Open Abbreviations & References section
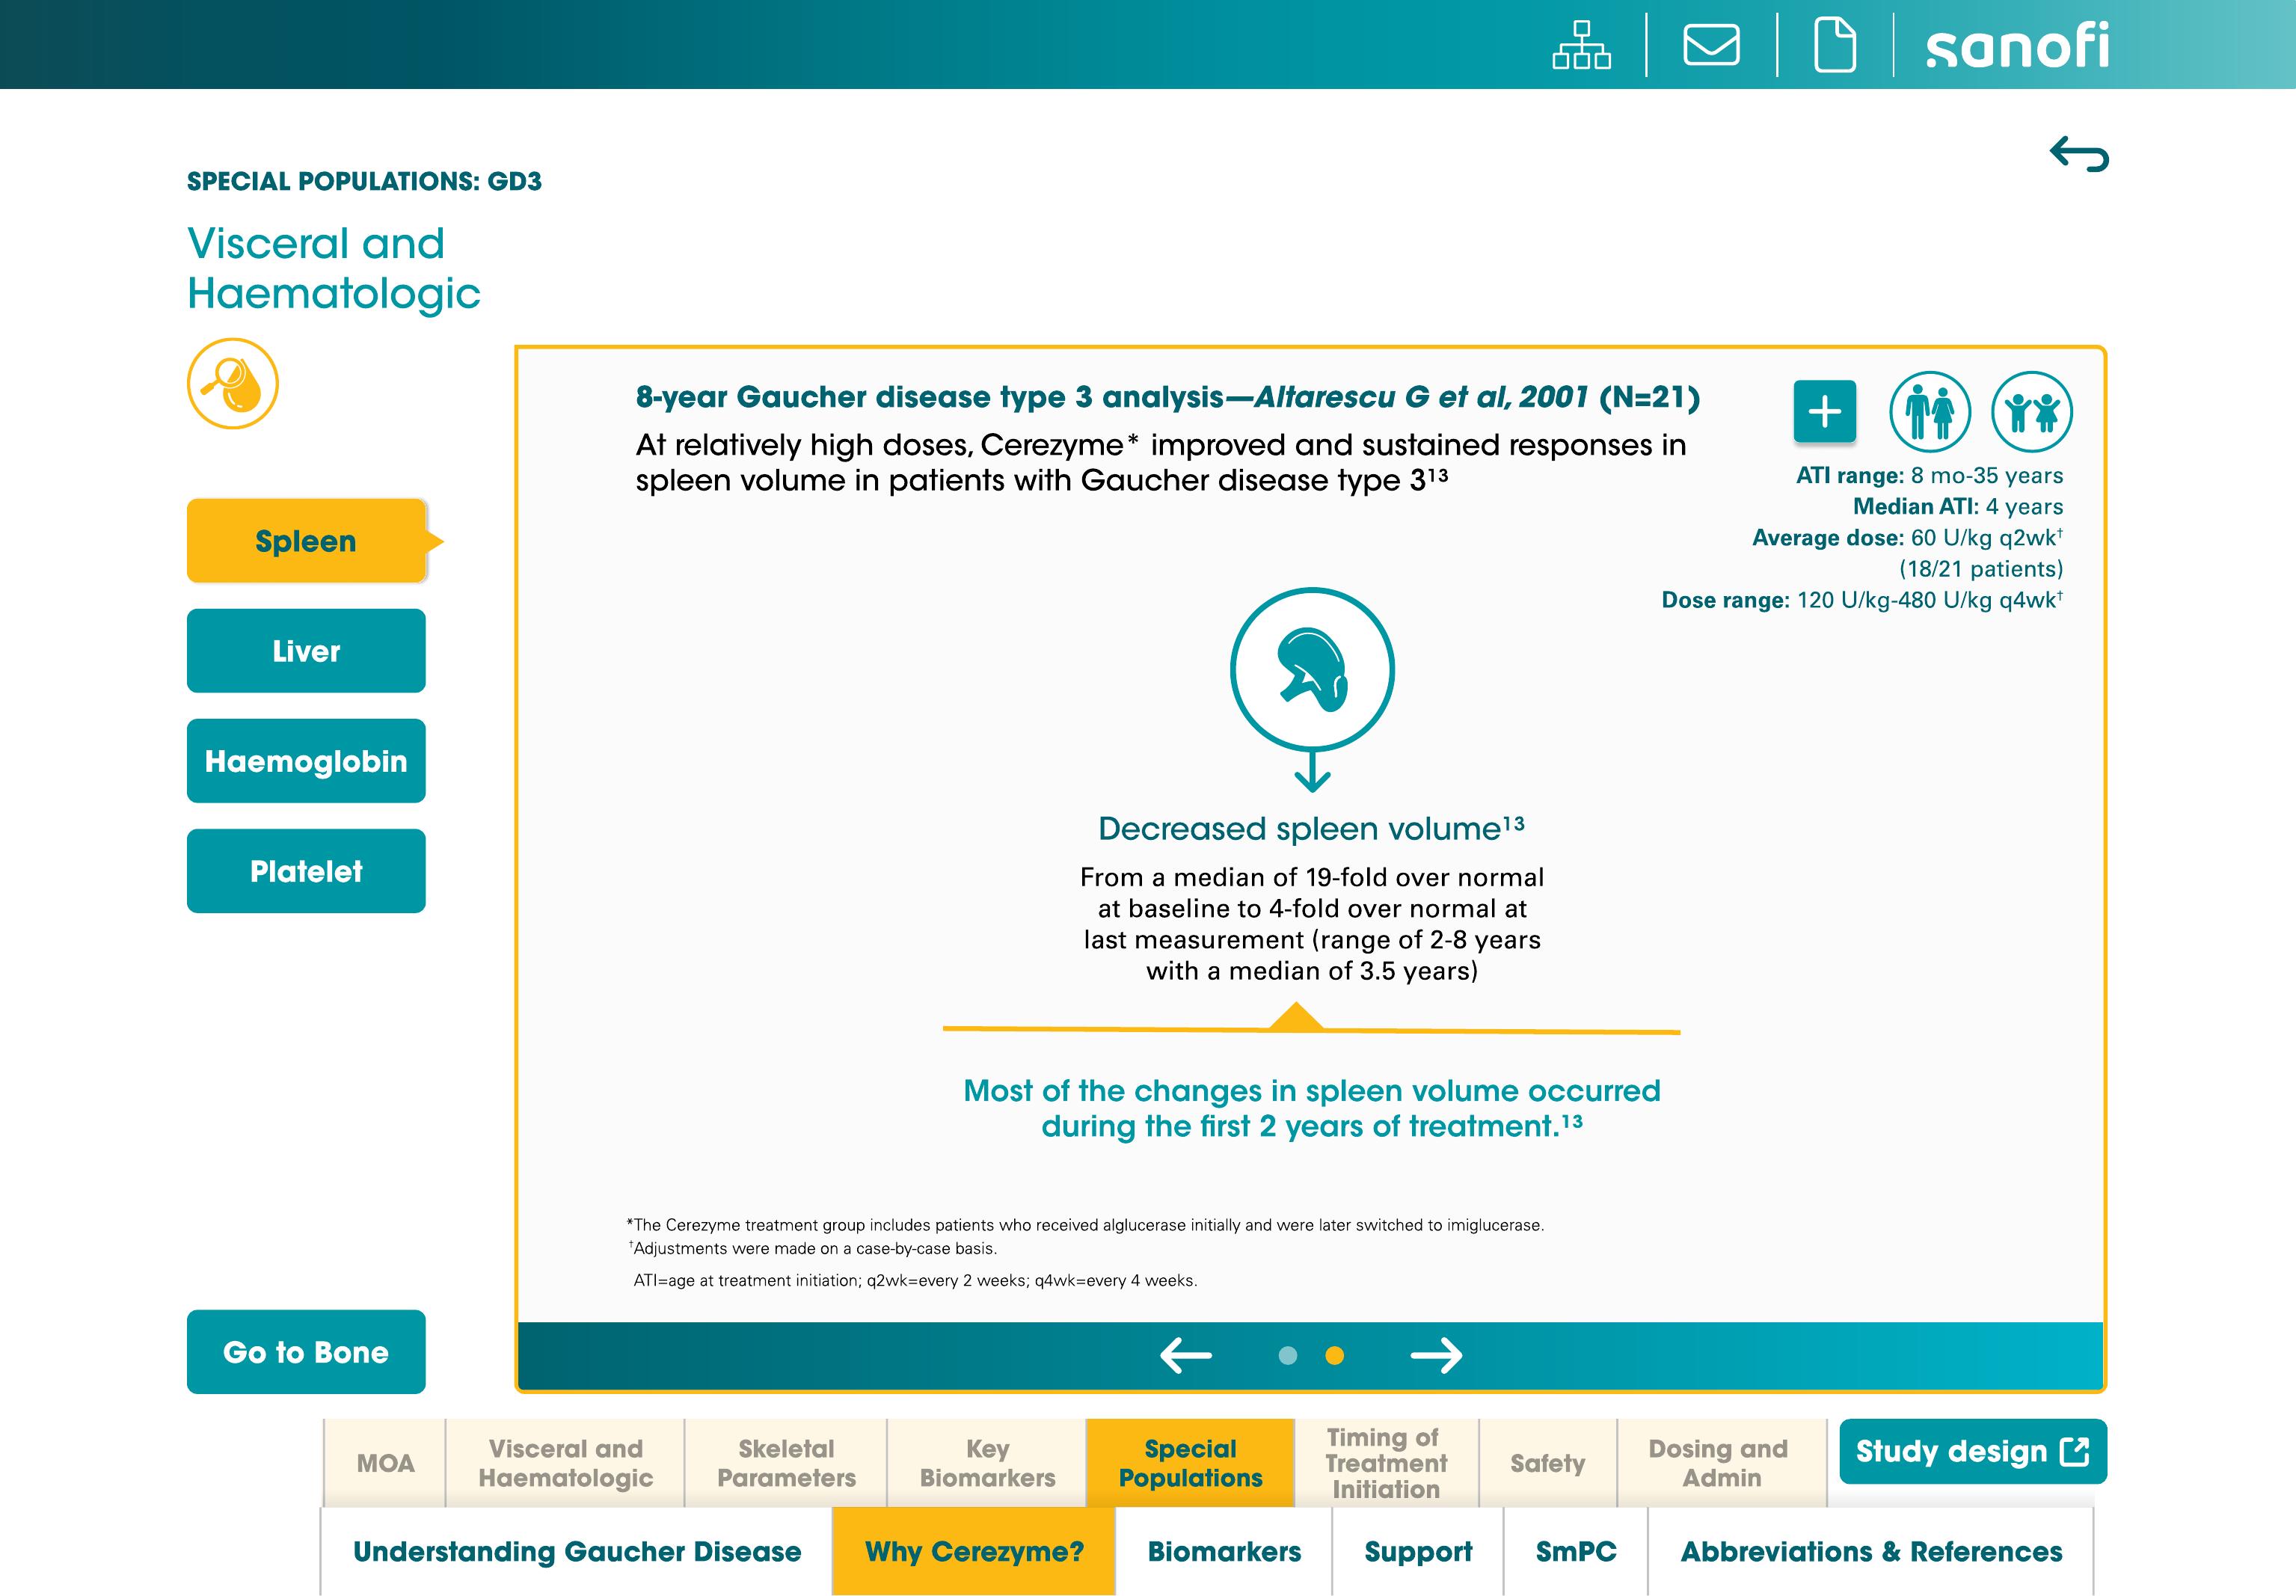The height and width of the screenshot is (1596, 2296). point(1871,1552)
